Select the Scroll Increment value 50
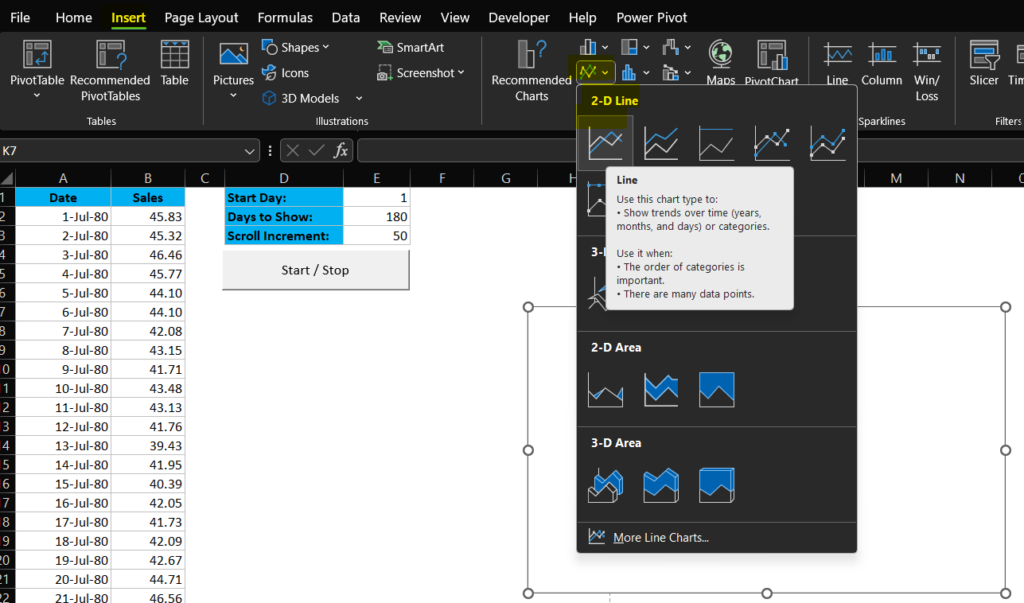1024x603 pixels. click(x=377, y=236)
